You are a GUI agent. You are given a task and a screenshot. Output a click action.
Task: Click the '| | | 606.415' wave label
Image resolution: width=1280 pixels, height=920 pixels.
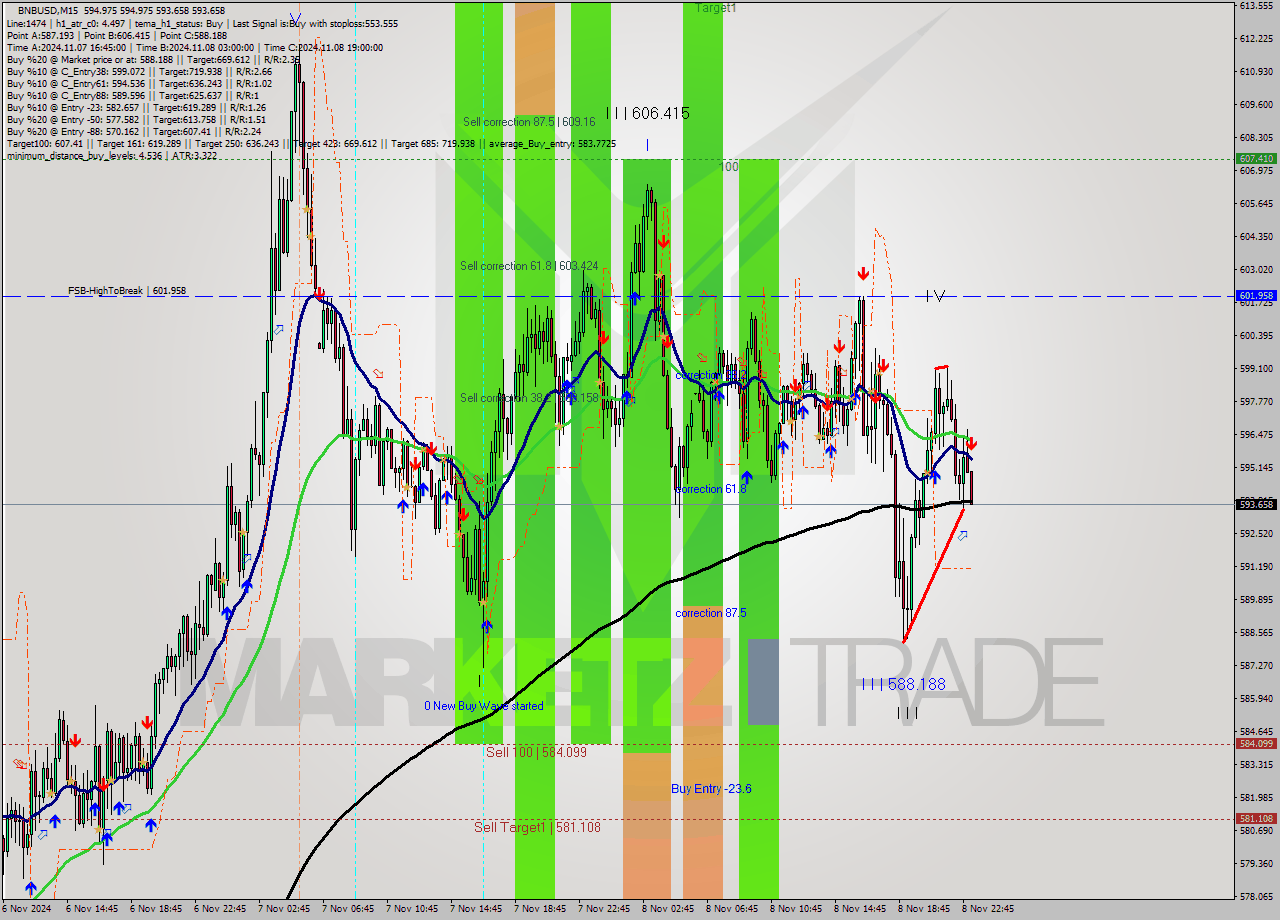(x=648, y=114)
